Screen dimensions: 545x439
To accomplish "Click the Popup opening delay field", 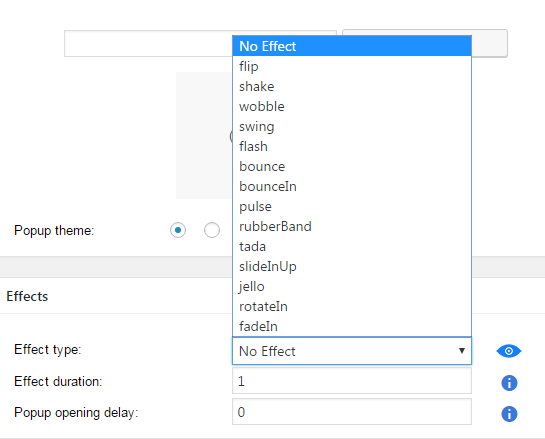I will (x=352, y=412).
